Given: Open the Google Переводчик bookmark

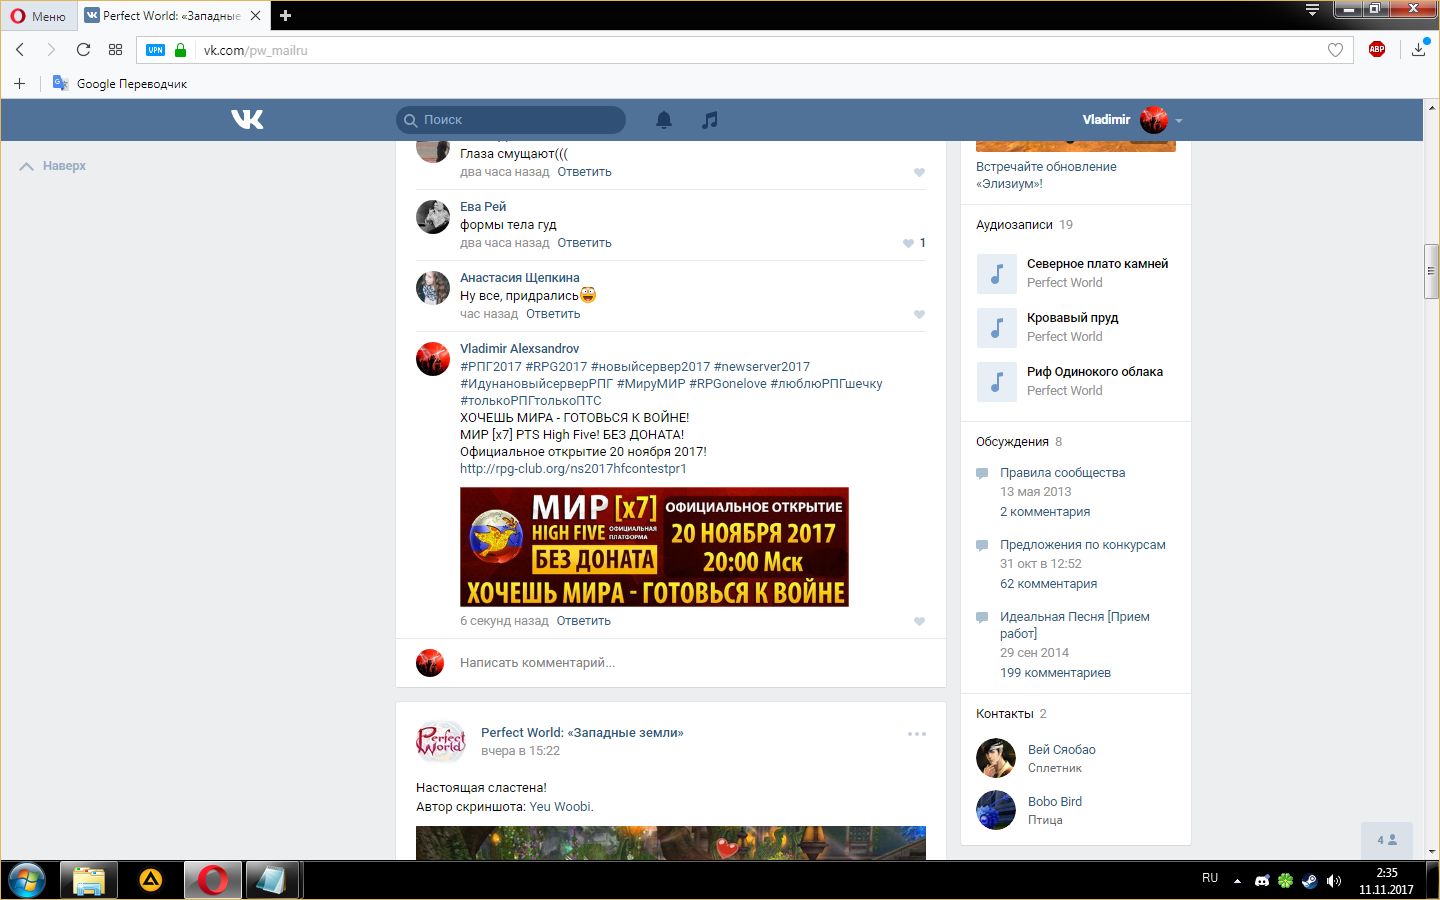Looking at the screenshot, I should [120, 83].
